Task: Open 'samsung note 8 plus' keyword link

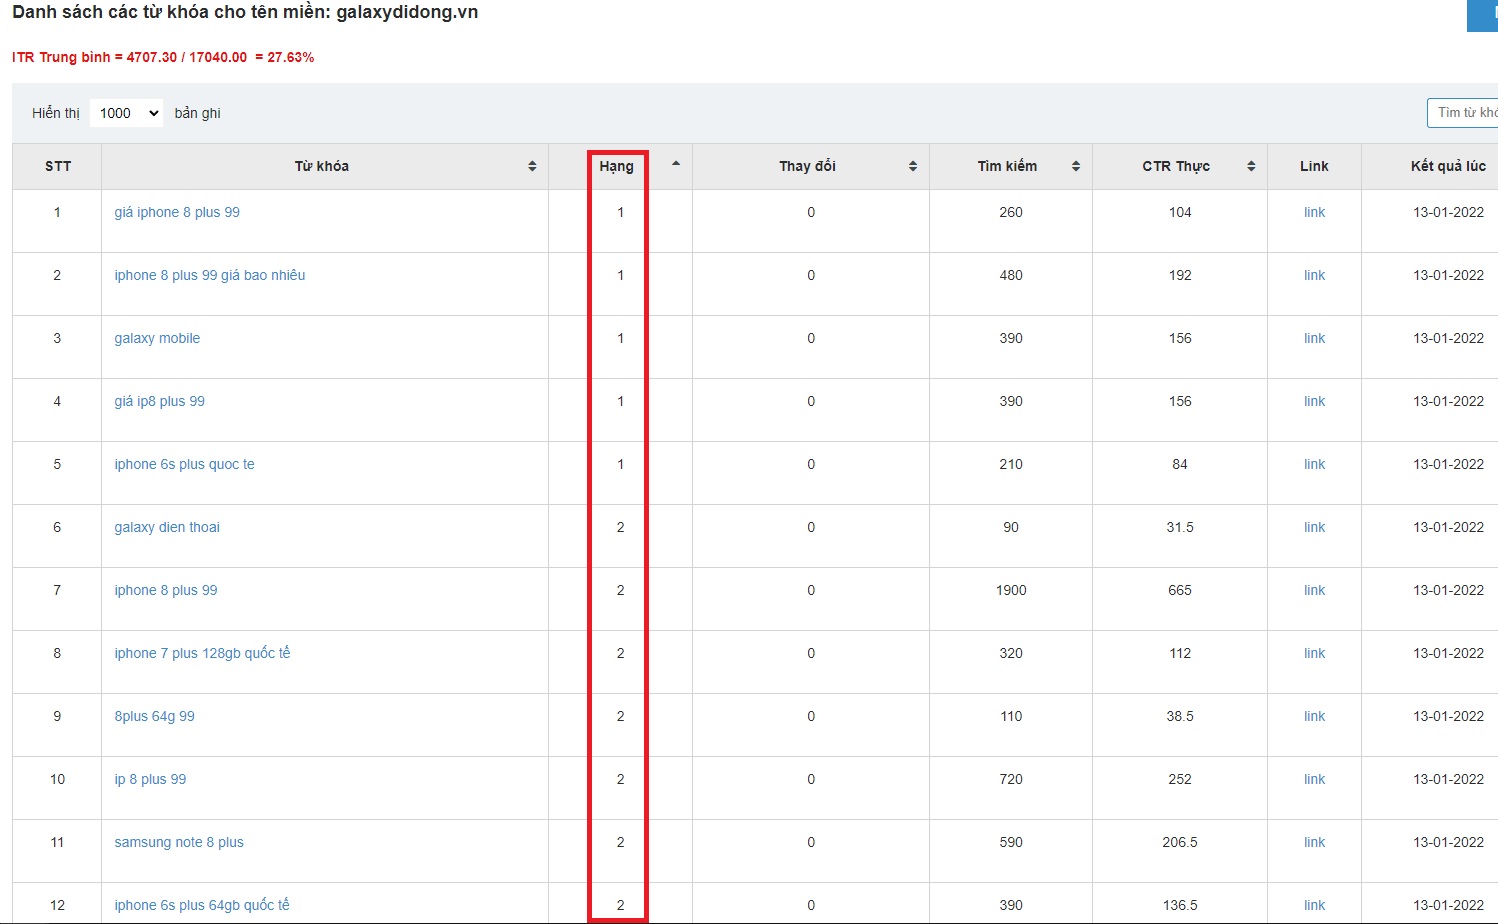Action: pos(179,842)
